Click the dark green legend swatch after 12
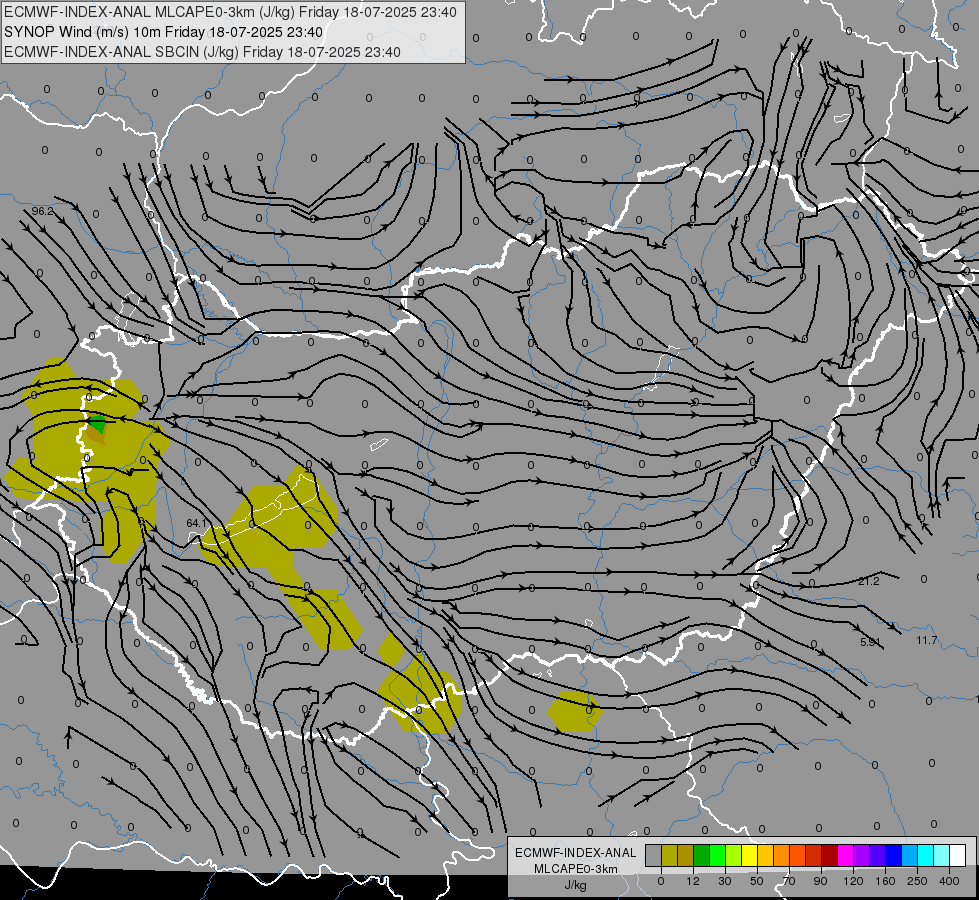Viewport: 979px width, 900px height. (701, 855)
